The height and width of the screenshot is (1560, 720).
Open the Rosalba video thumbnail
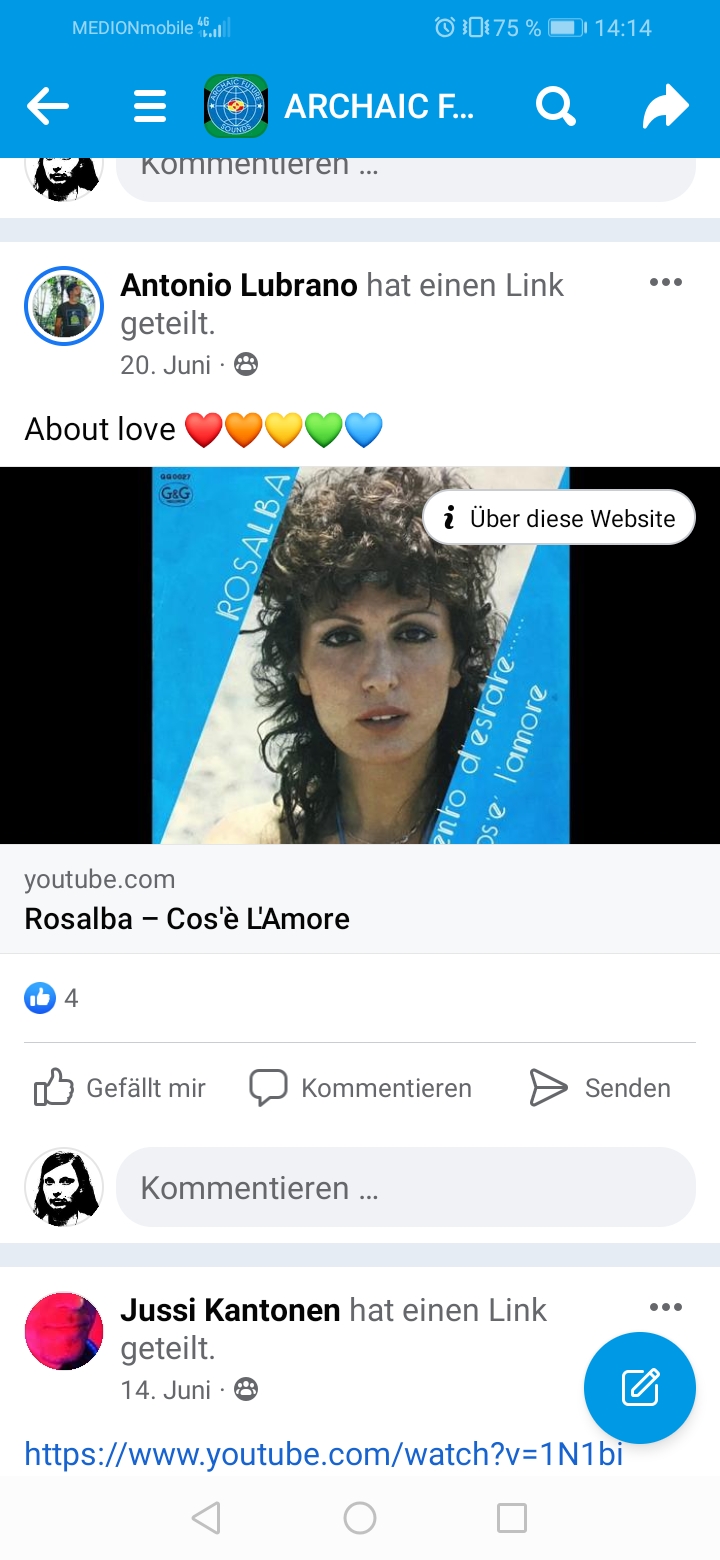pyautogui.click(x=360, y=655)
